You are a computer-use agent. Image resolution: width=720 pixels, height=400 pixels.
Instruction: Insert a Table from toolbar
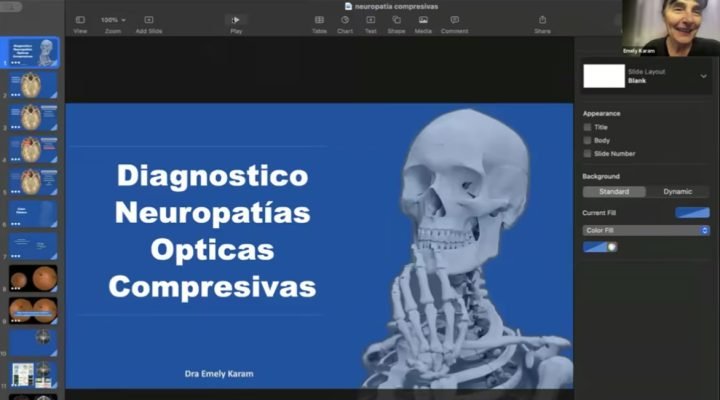(319, 19)
